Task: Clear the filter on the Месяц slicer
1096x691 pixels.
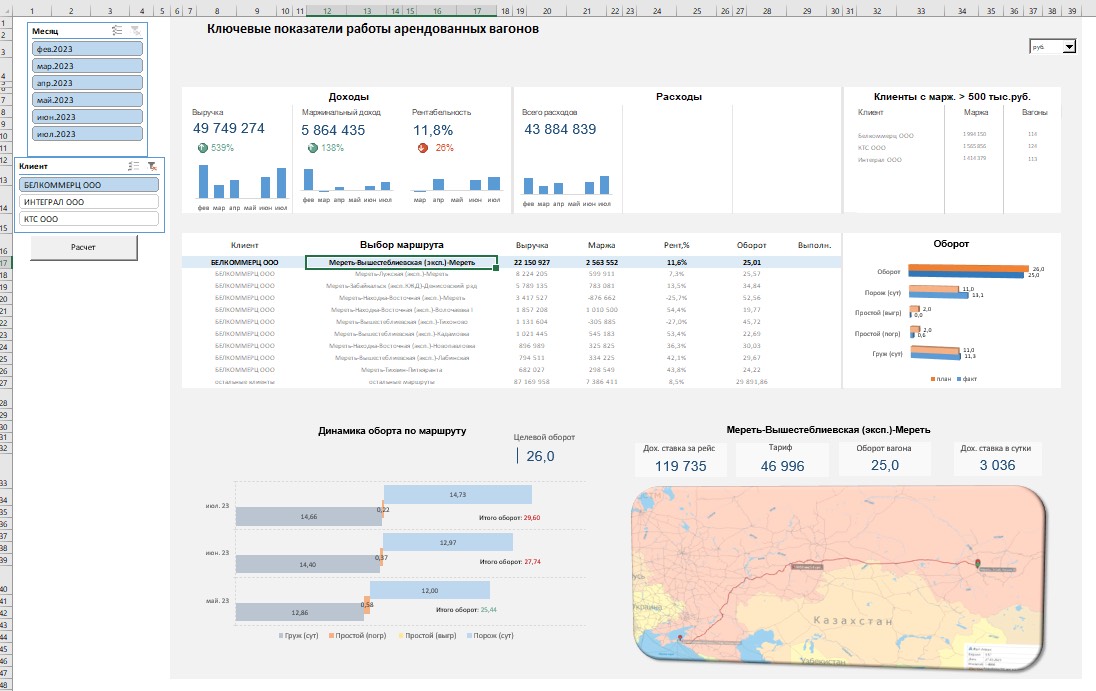Action: tap(136, 31)
